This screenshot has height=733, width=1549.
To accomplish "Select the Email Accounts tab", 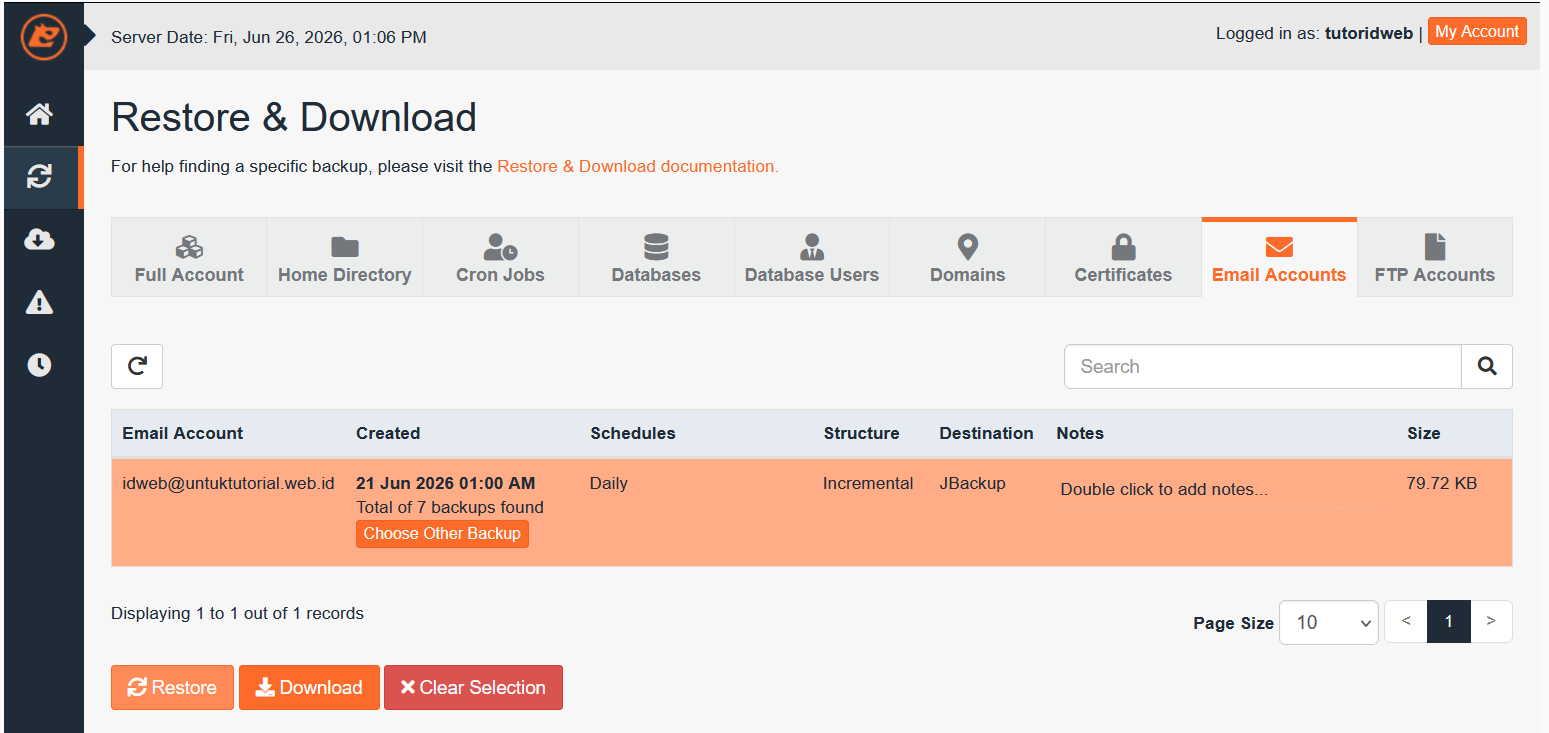I will pyautogui.click(x=1279, y=258).
